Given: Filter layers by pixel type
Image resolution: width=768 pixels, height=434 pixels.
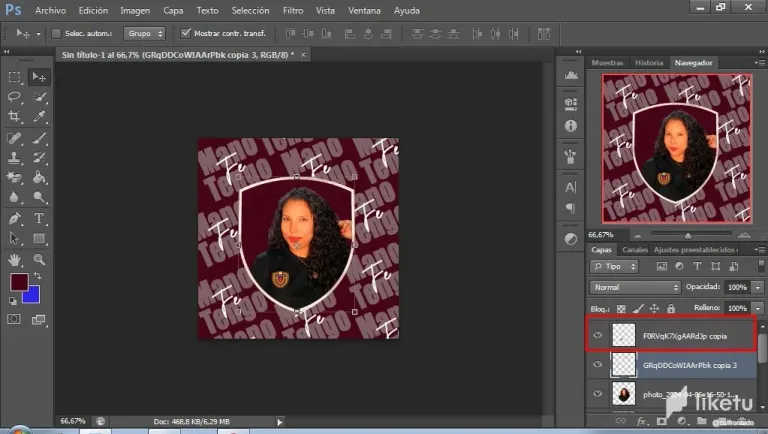Looking at the screenshot, I should [662, 266].
